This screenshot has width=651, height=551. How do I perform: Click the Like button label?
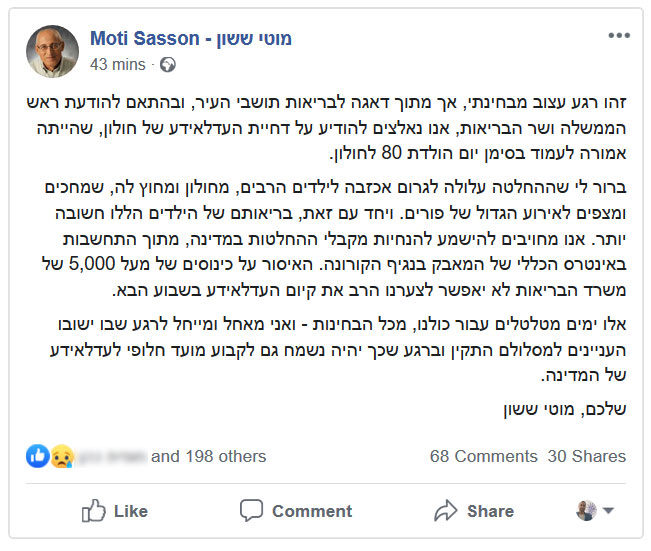pyautogui.click(x=131, y=511)
